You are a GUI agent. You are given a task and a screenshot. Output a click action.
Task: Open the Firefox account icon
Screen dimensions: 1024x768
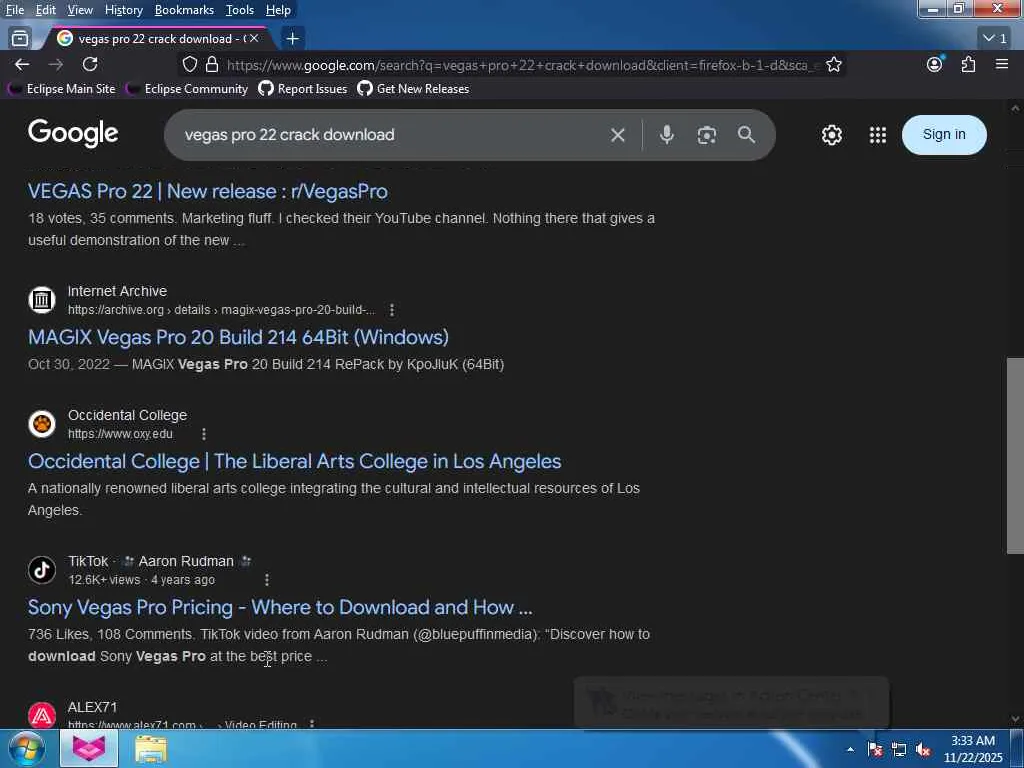click(935, 64)
